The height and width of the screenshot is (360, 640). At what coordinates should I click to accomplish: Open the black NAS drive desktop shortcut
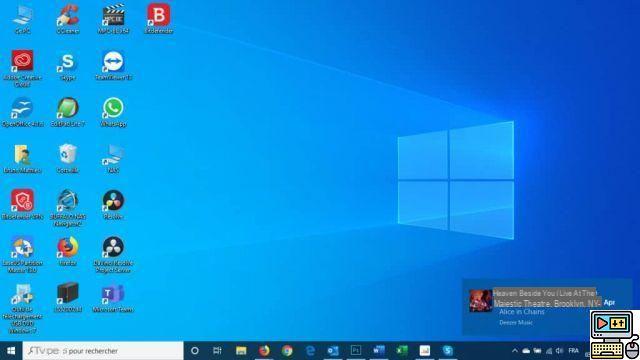pyautogui.click(x=68, y=298)
